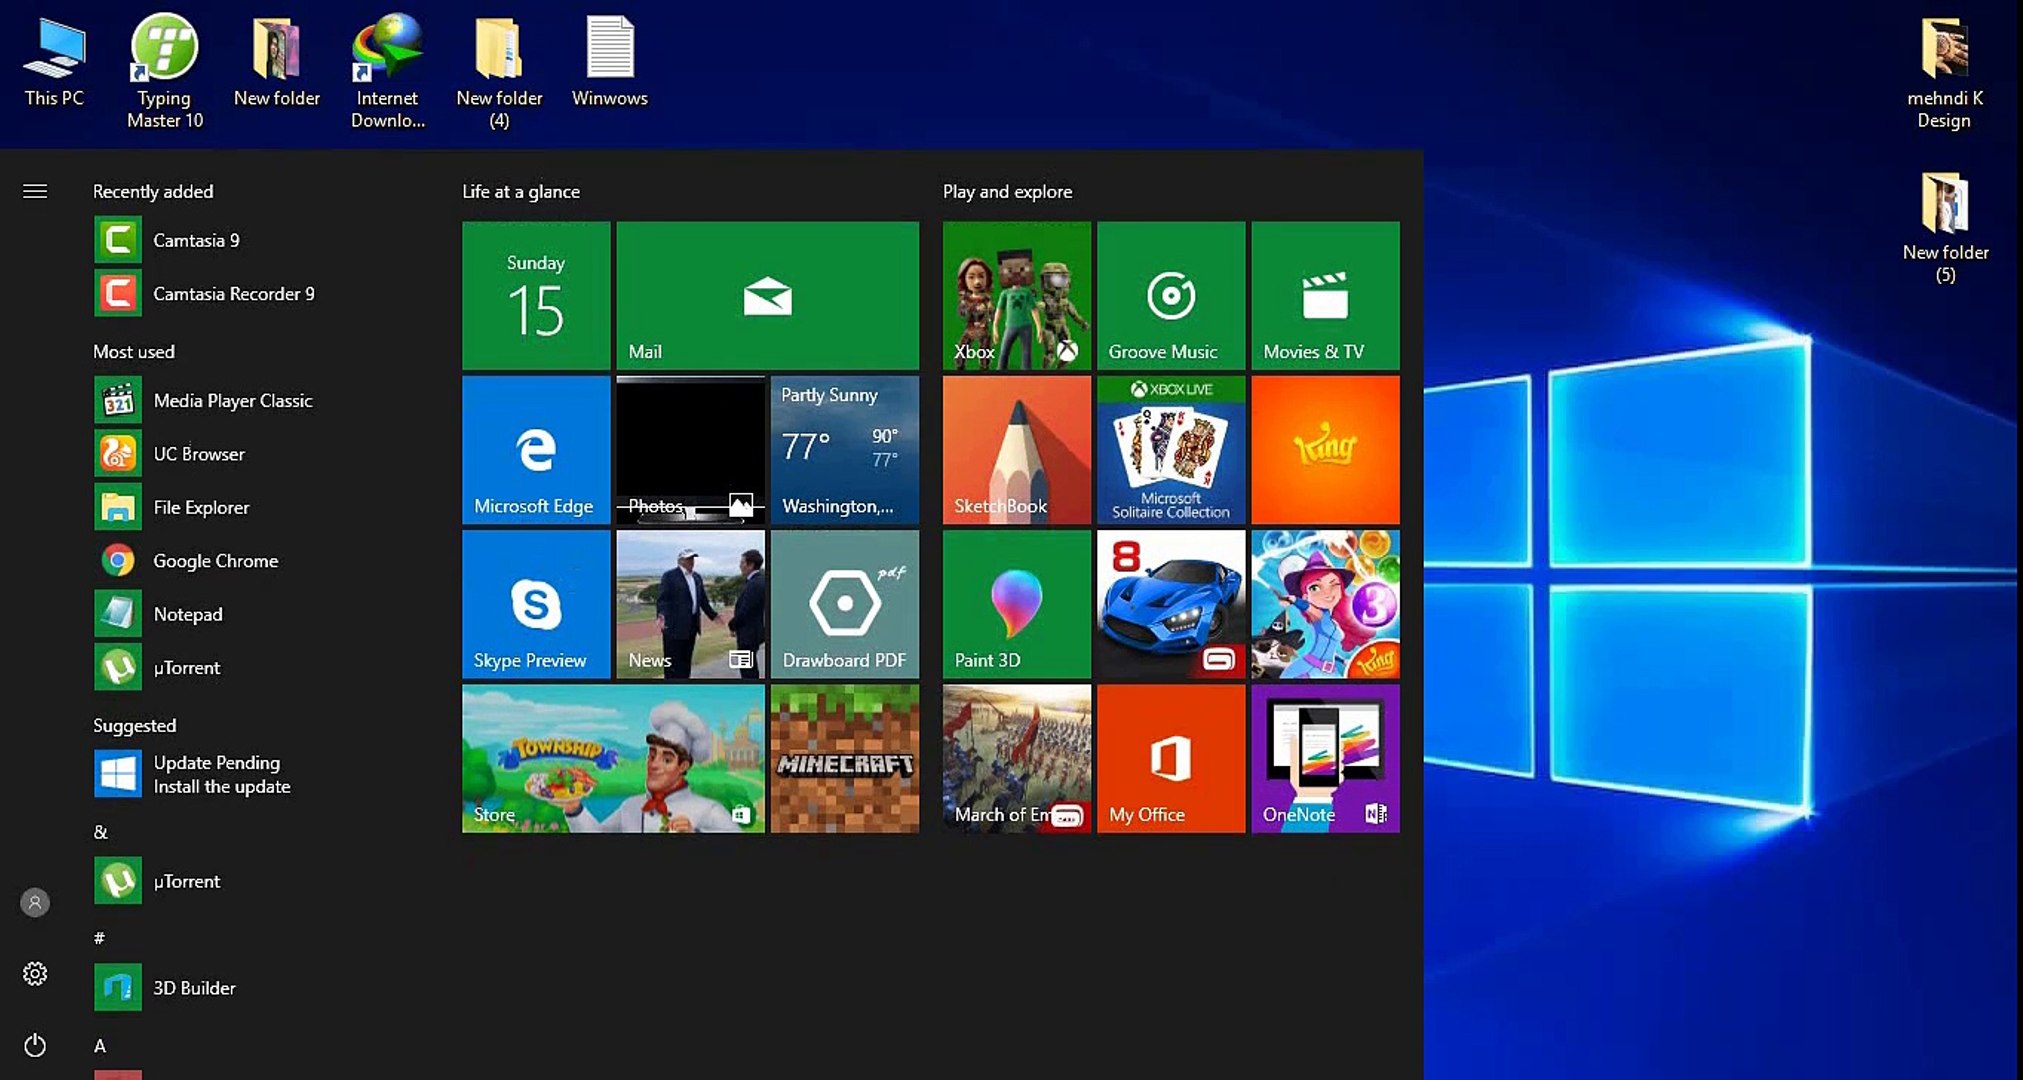
Task: Click the Washington weather tile
Action: (x=844, y=450)
